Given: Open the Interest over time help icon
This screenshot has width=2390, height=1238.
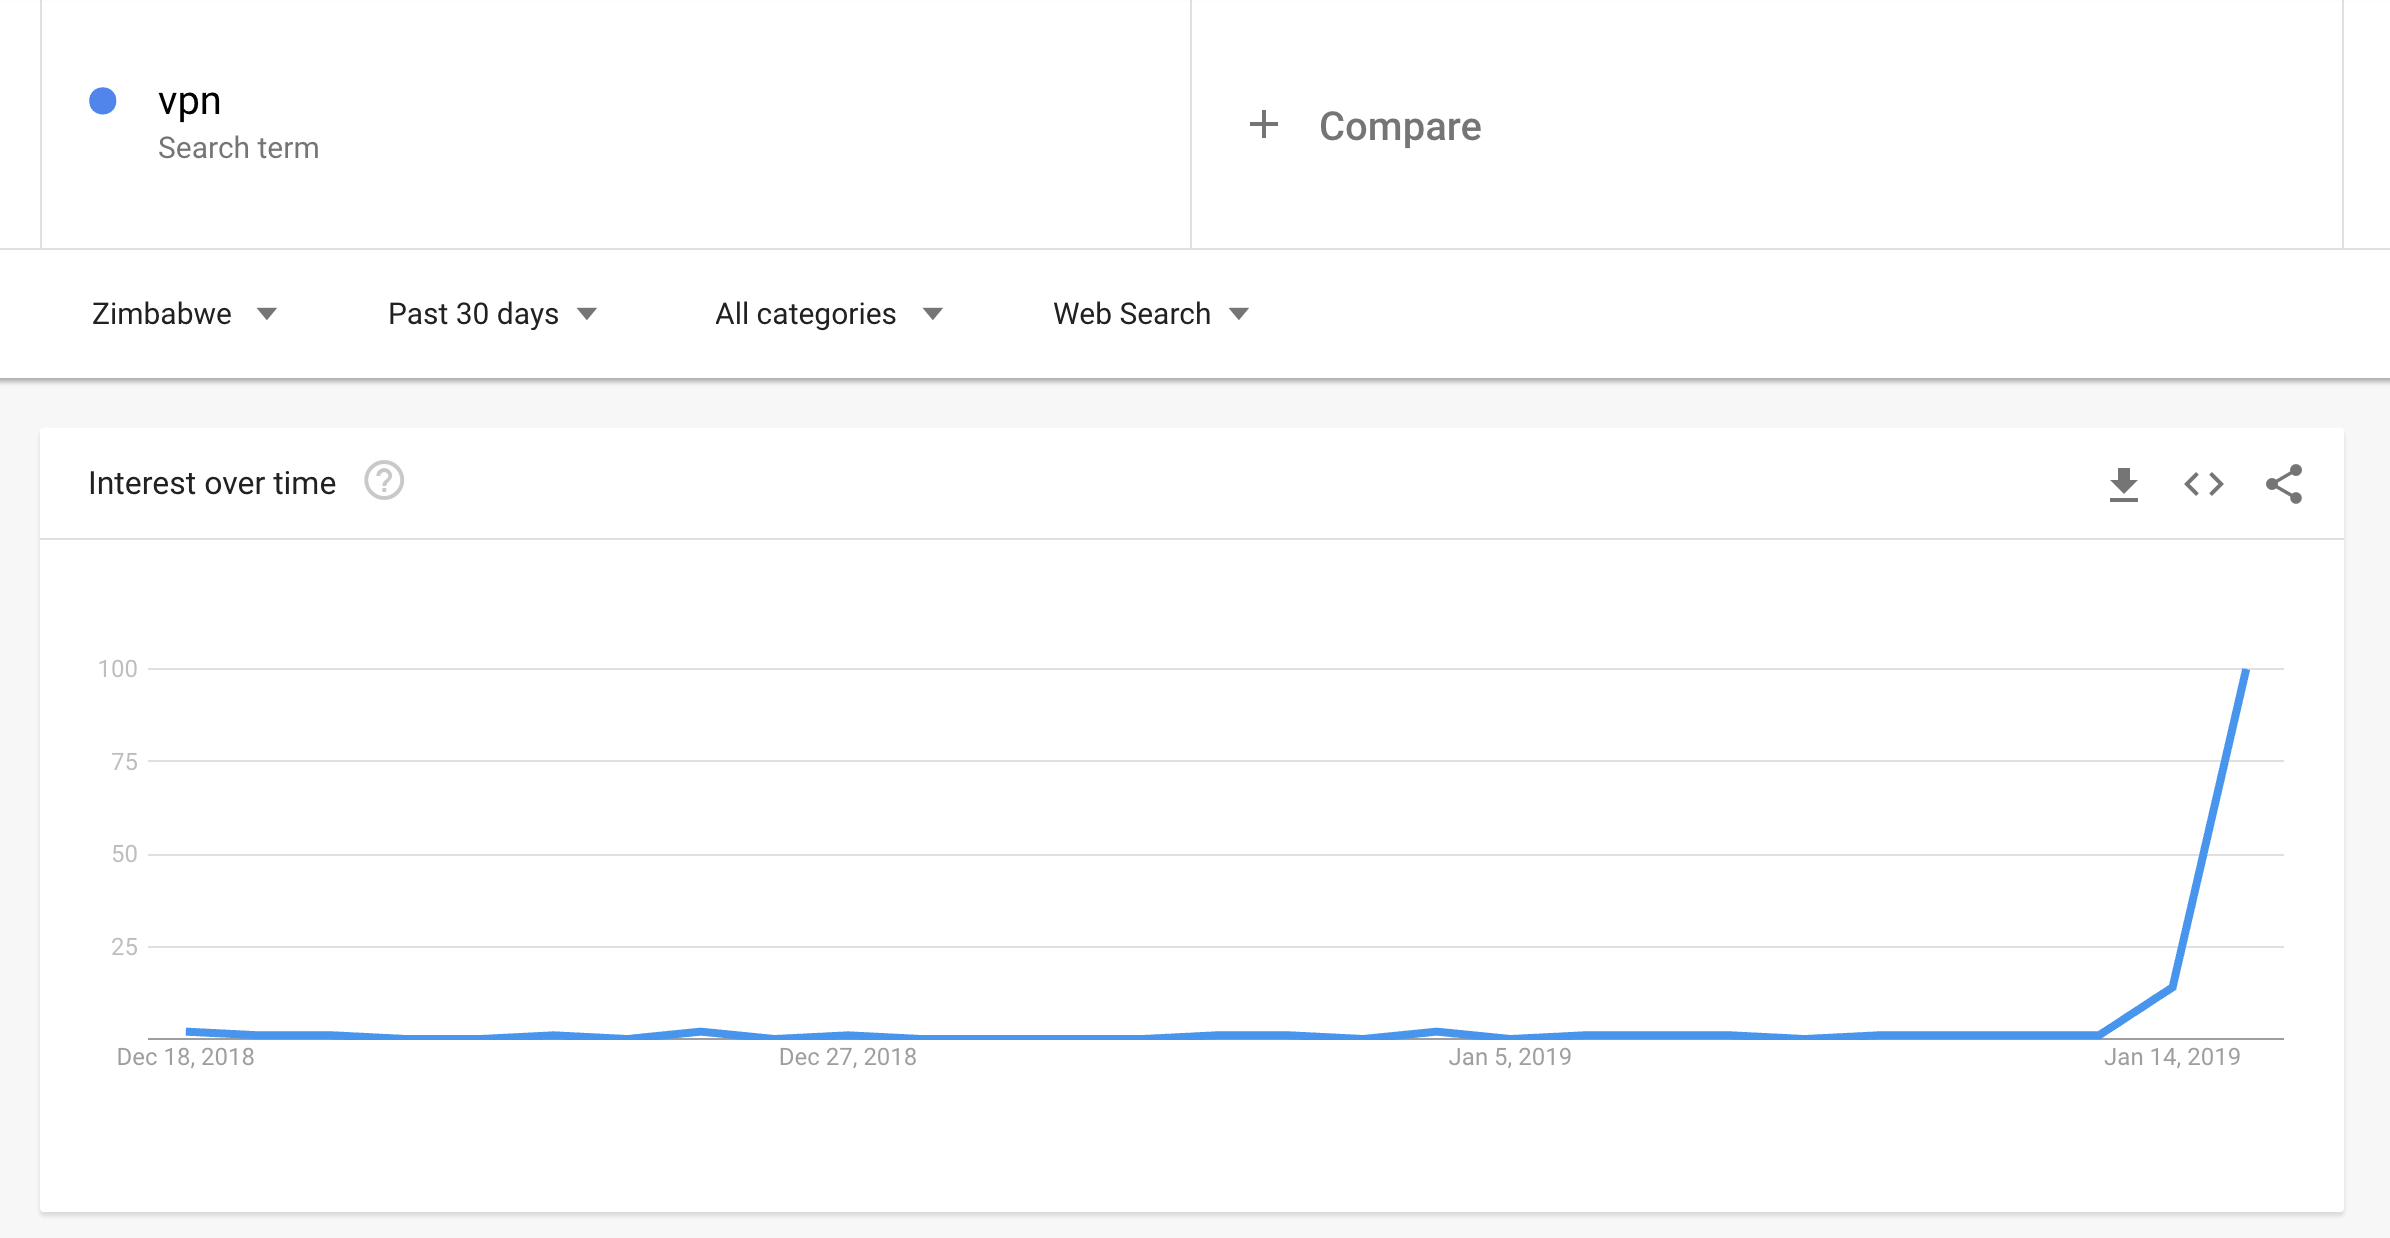Looking at the screenshot, I should coord(384,481).
